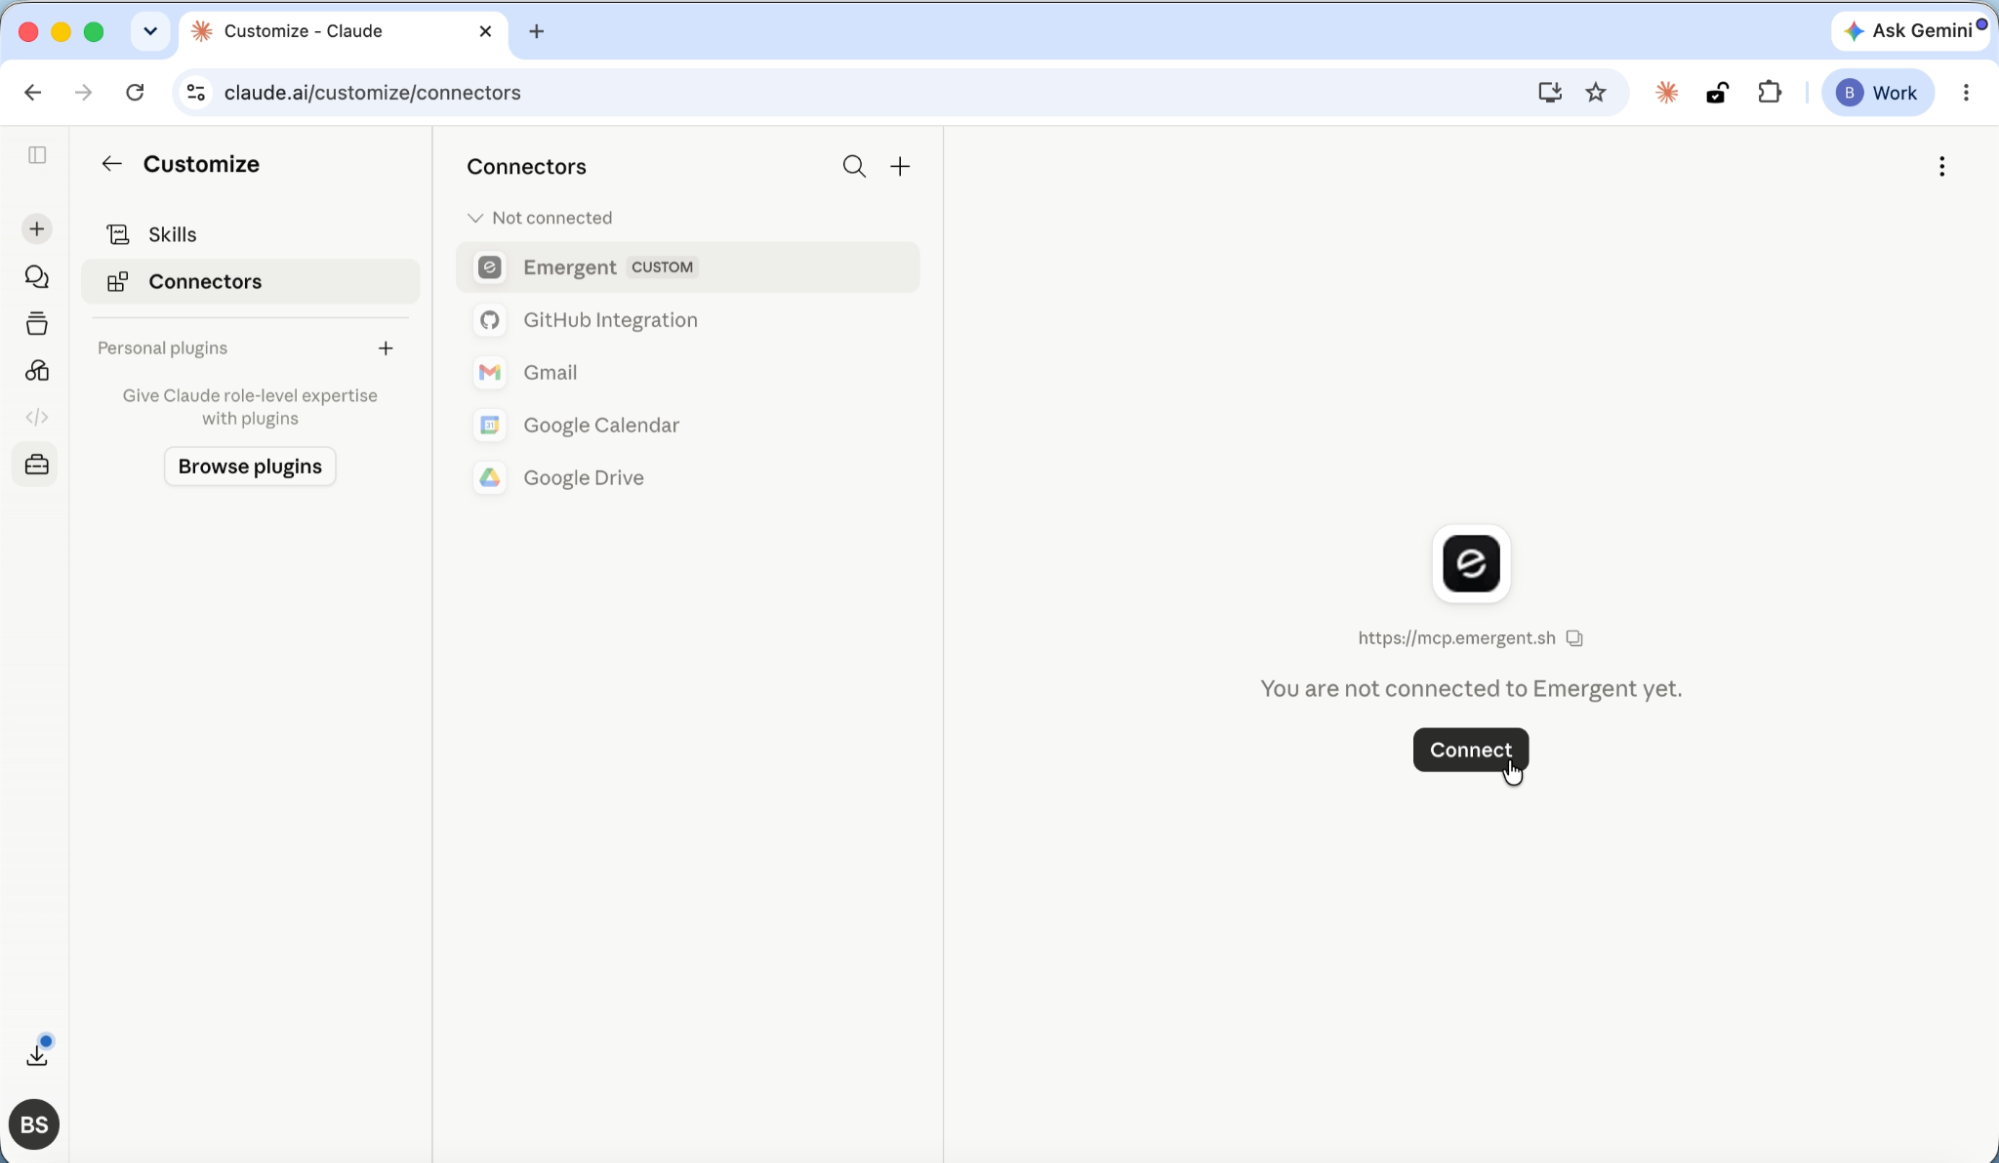
Task: Select the Customize - Claude tab
Action: tap(343, 31)
